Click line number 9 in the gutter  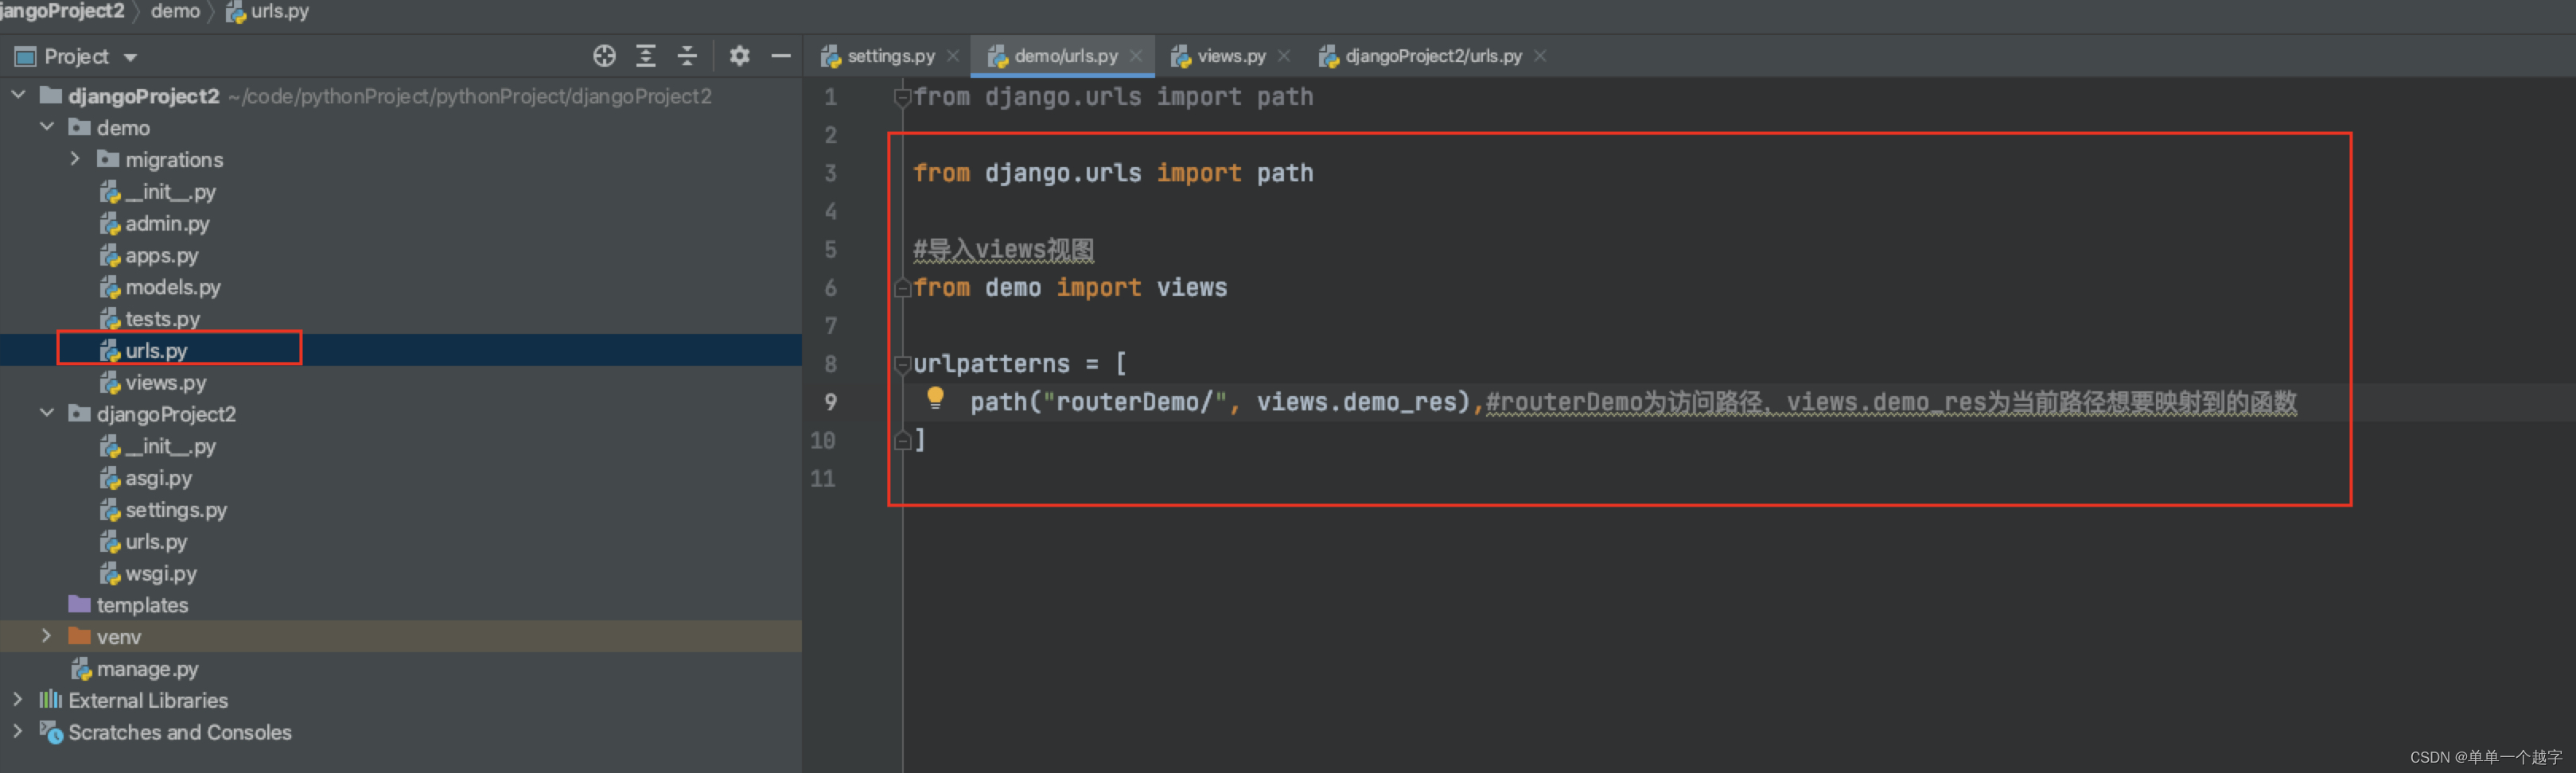click(x=830, y=402)
